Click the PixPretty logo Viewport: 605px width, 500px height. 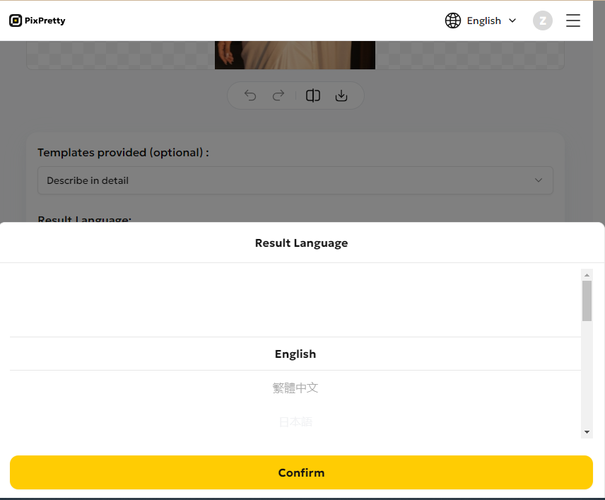pyautogui.click(x=38, y=20)
